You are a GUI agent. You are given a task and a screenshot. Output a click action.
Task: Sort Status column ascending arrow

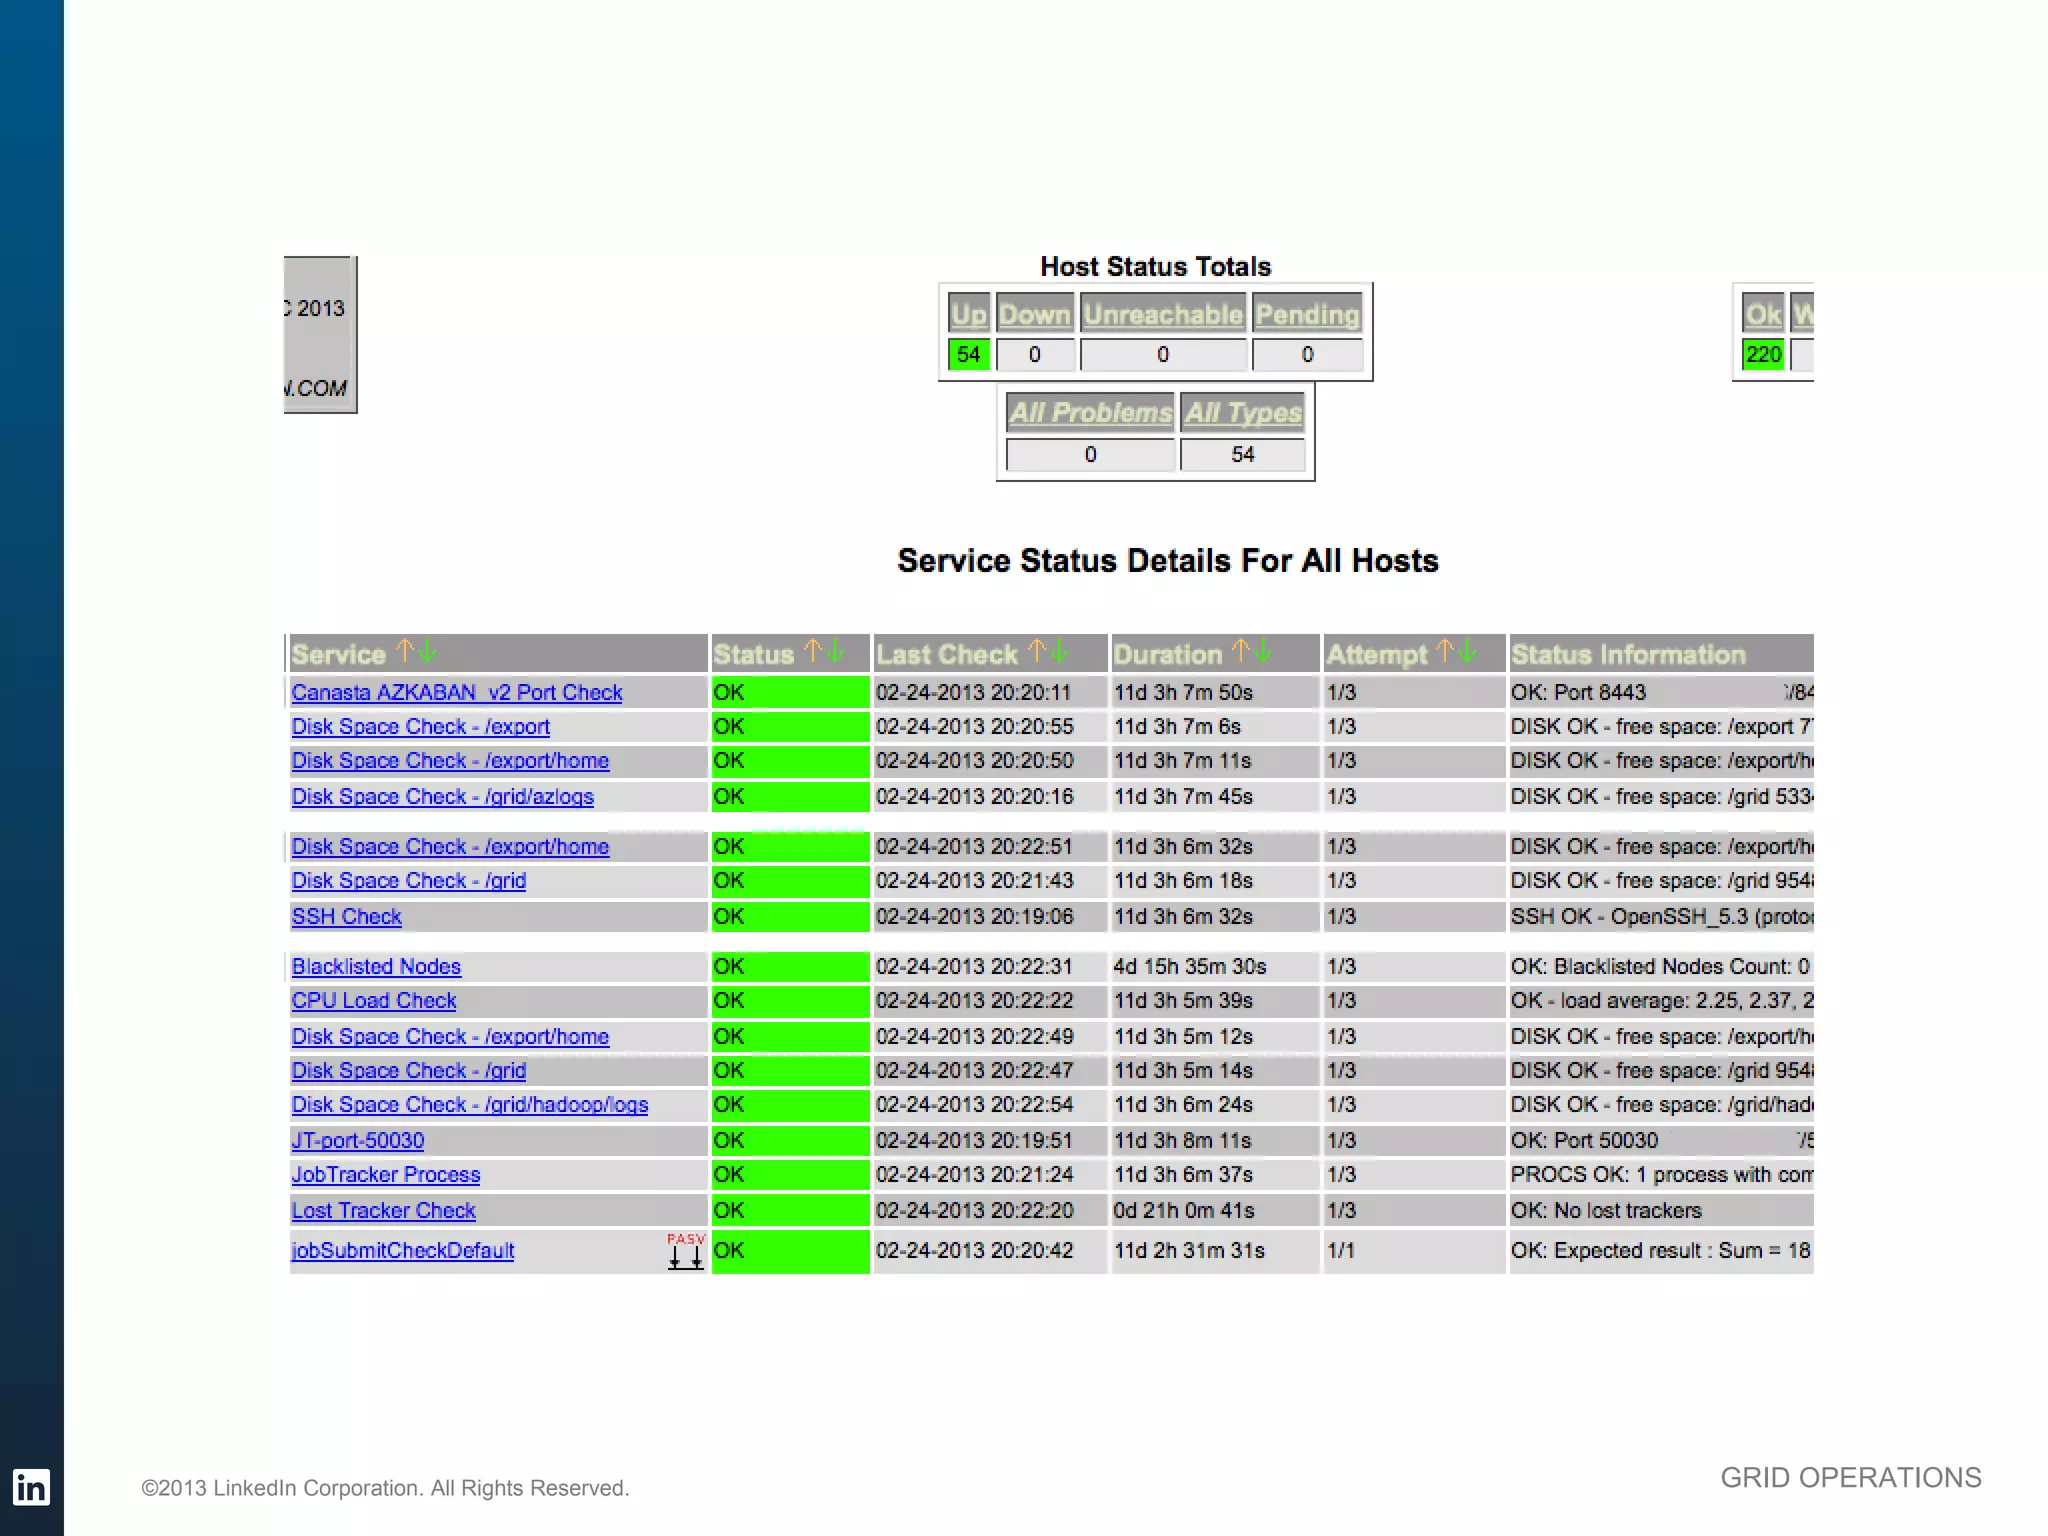tap(813, 652)
